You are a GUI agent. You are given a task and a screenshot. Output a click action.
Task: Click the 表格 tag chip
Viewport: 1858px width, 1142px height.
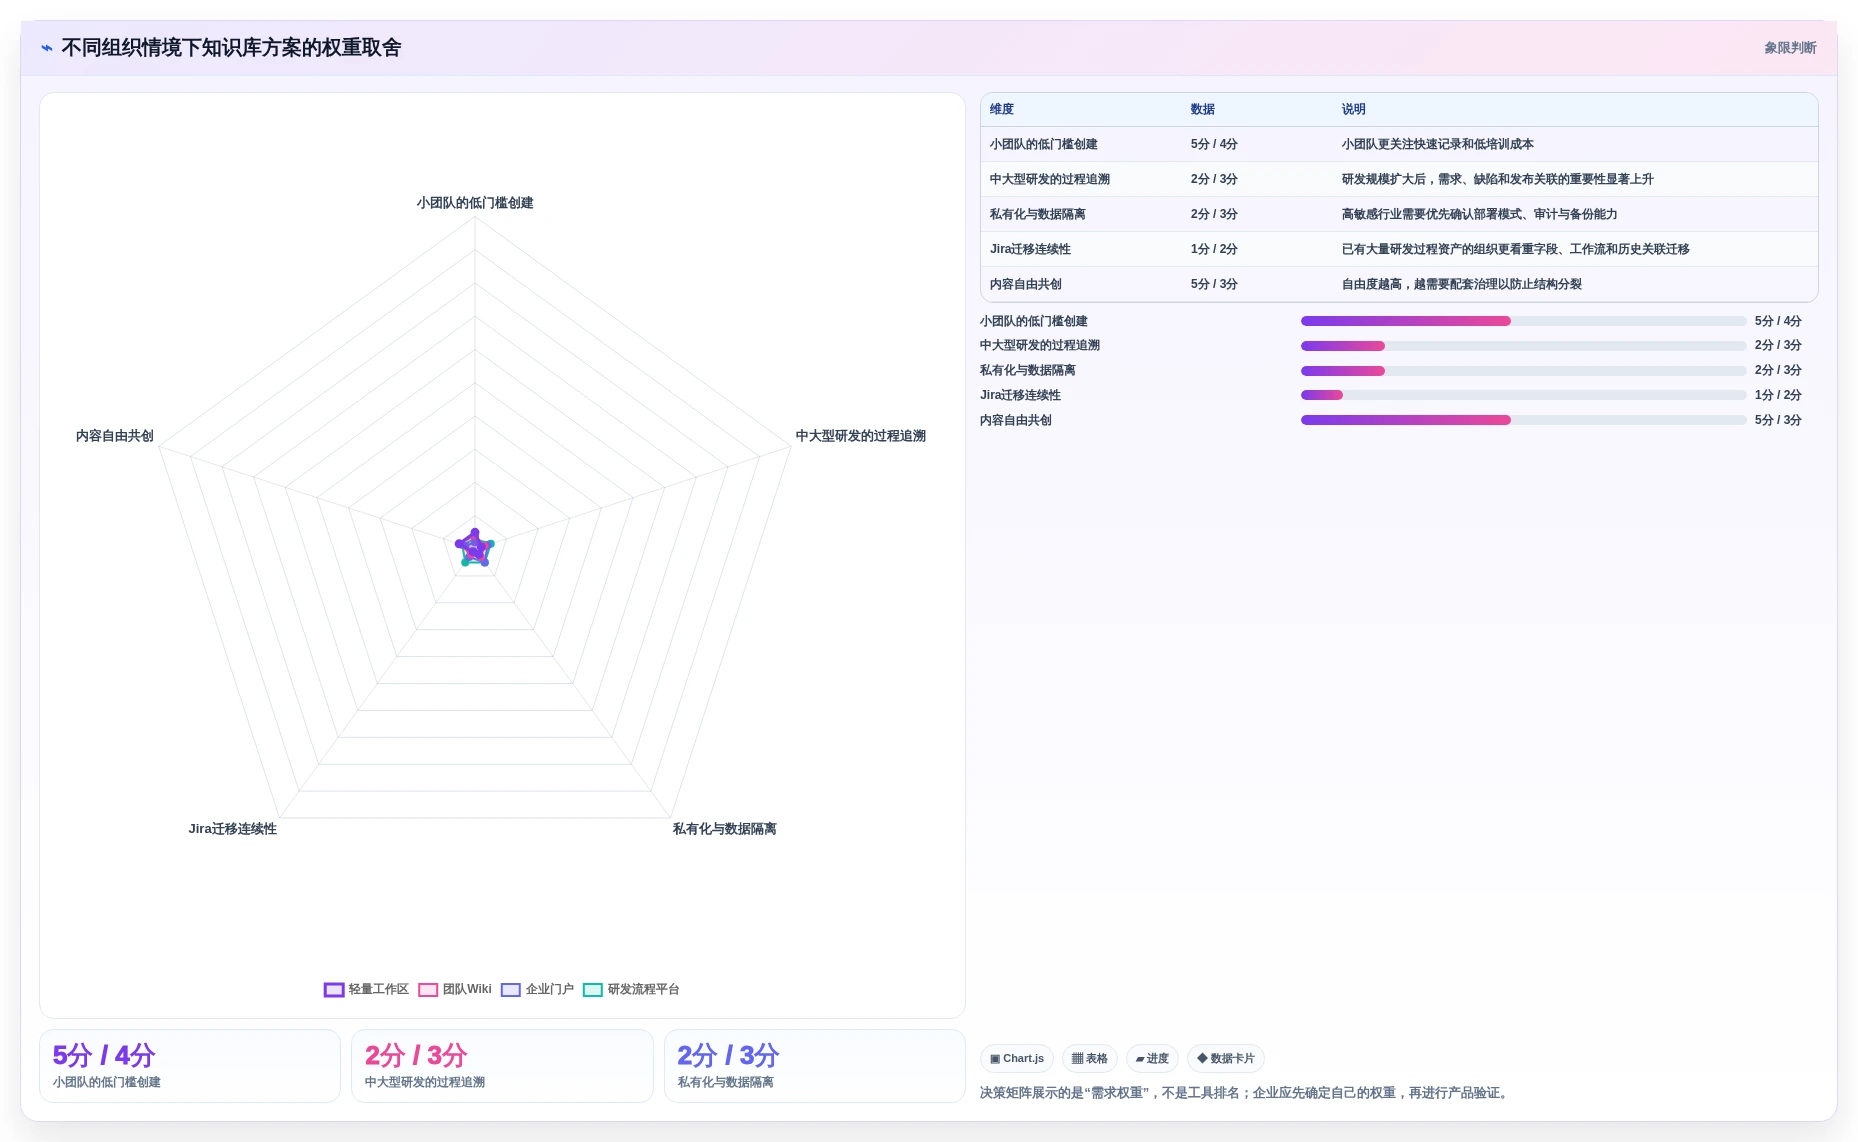coord(1090,1058)
